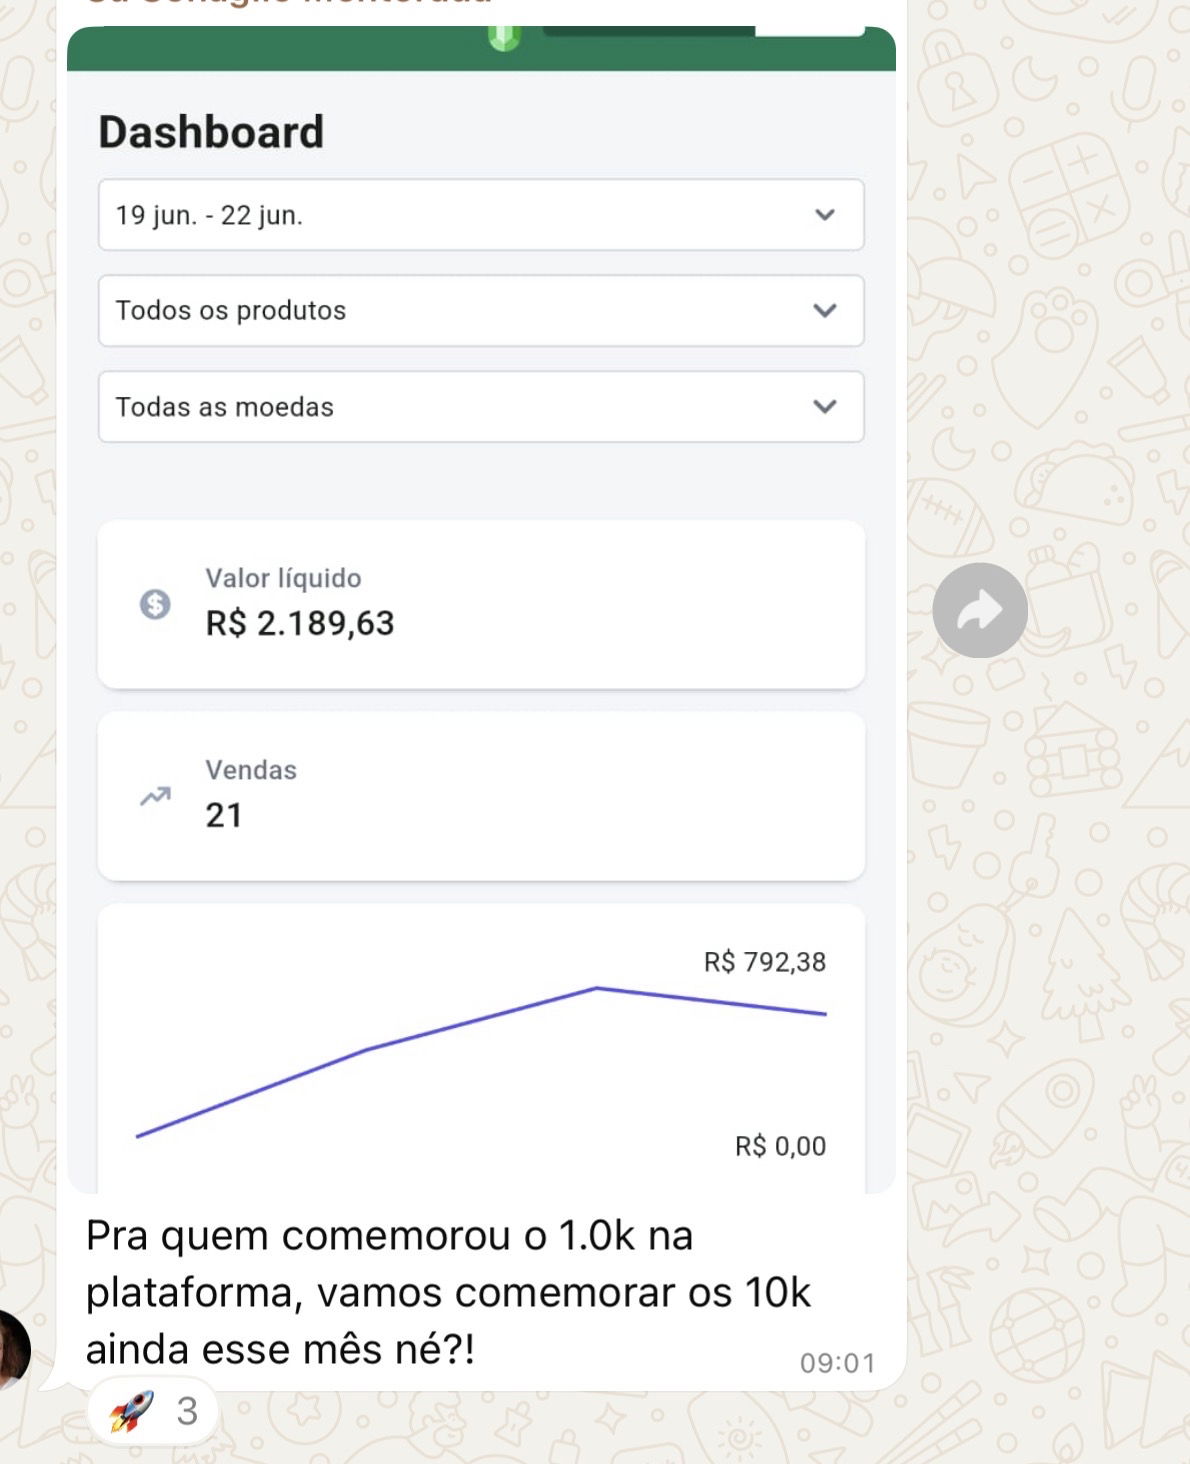Expand the Todos os produtos dropdown
The height and width of the screenshot is (1464, 1190).
tap(481, 311)
